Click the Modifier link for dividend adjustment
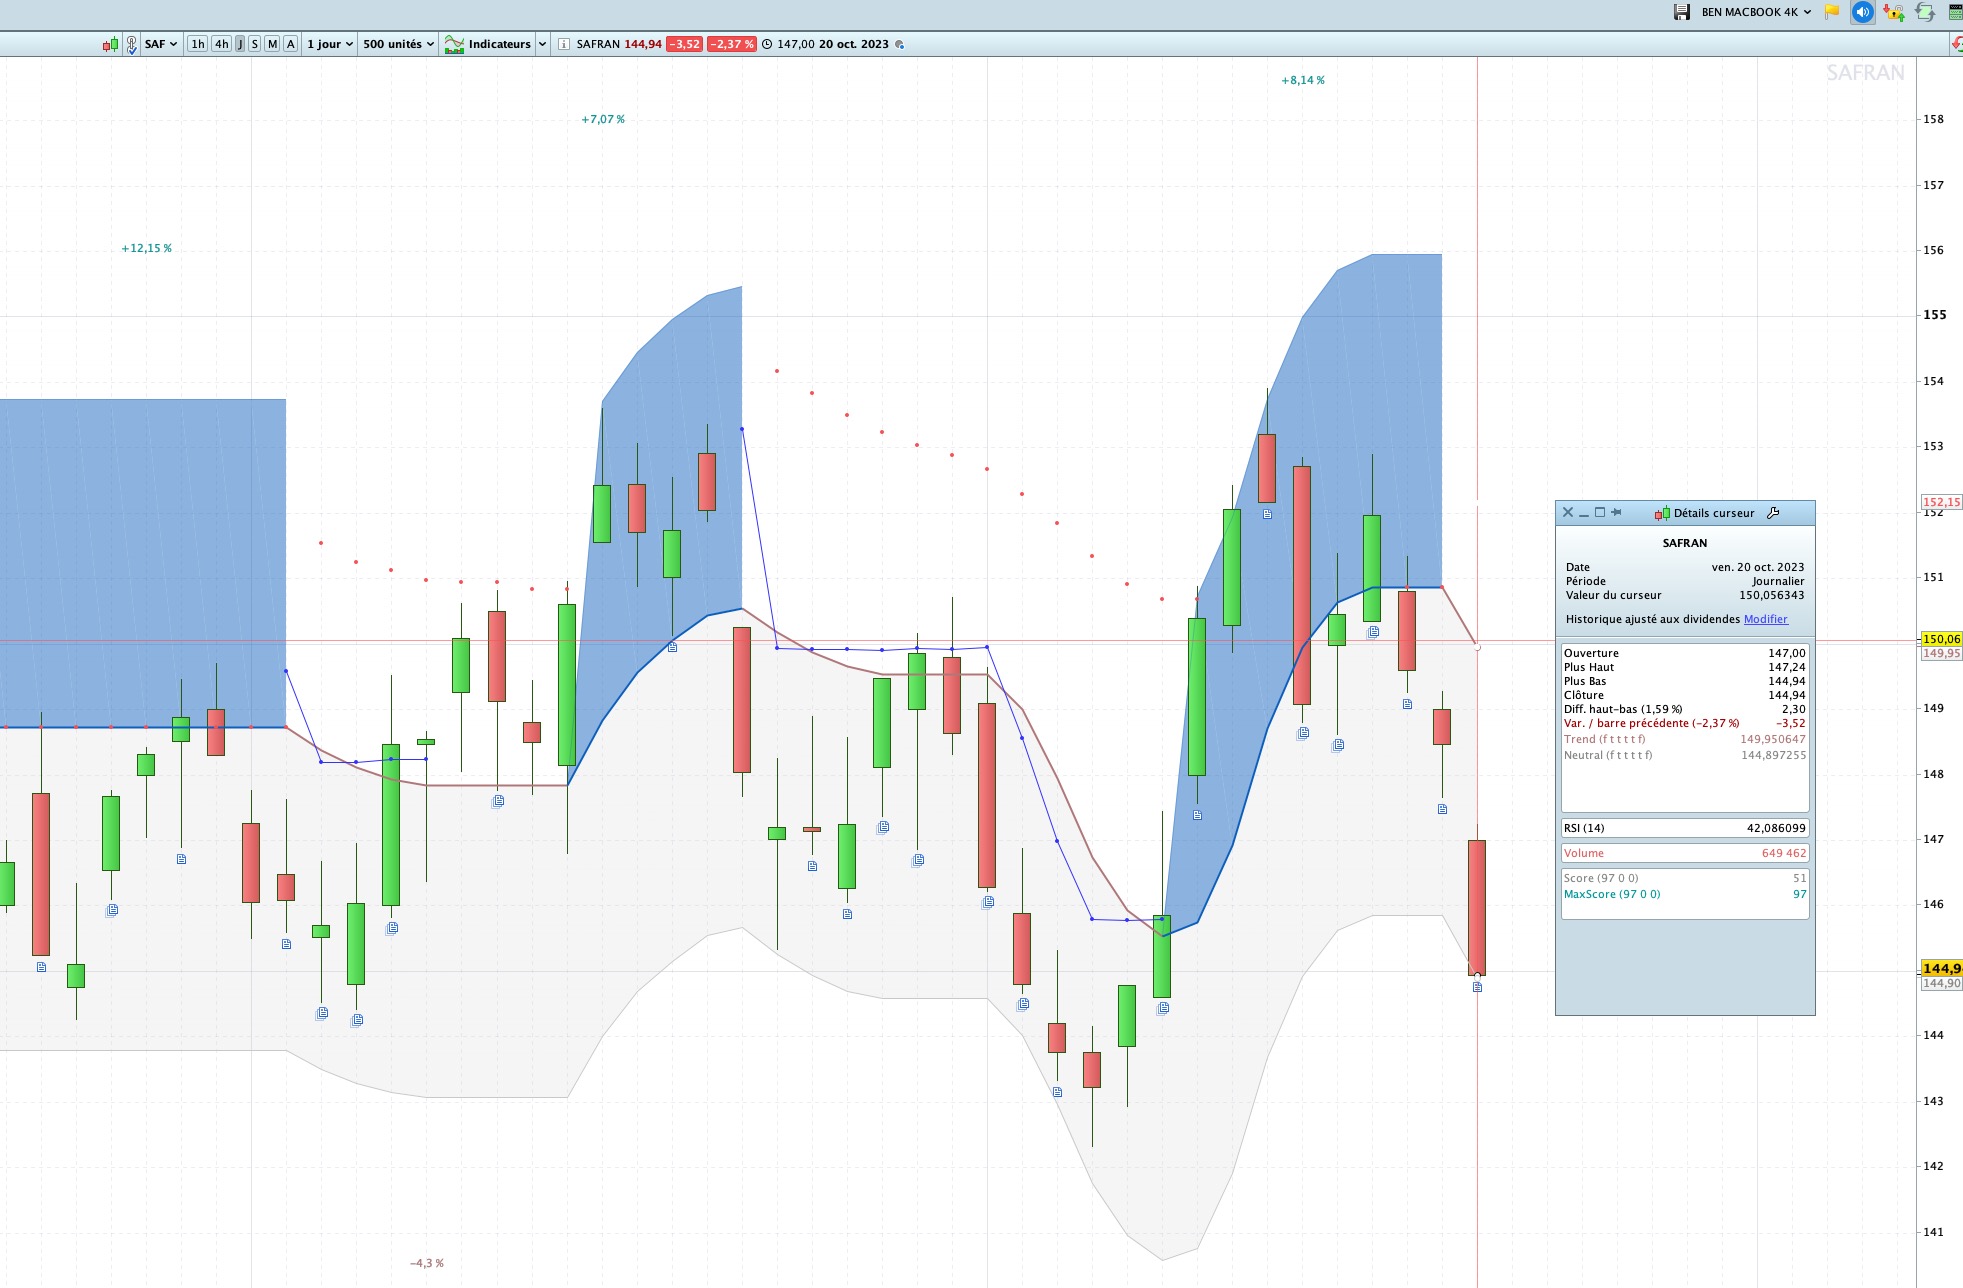Image resolution: width=1963 pixels, height=1288 pixels. tap(1765, 619)
